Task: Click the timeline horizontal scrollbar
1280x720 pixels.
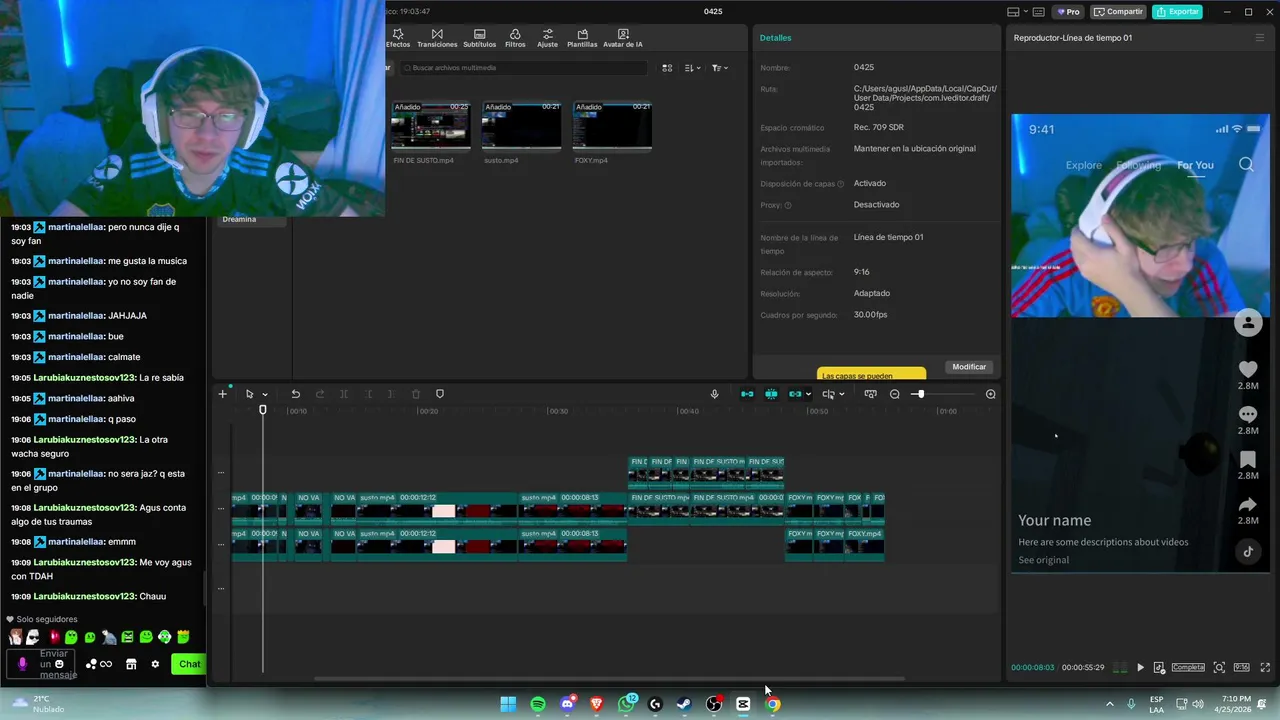Action: (609, 679)
